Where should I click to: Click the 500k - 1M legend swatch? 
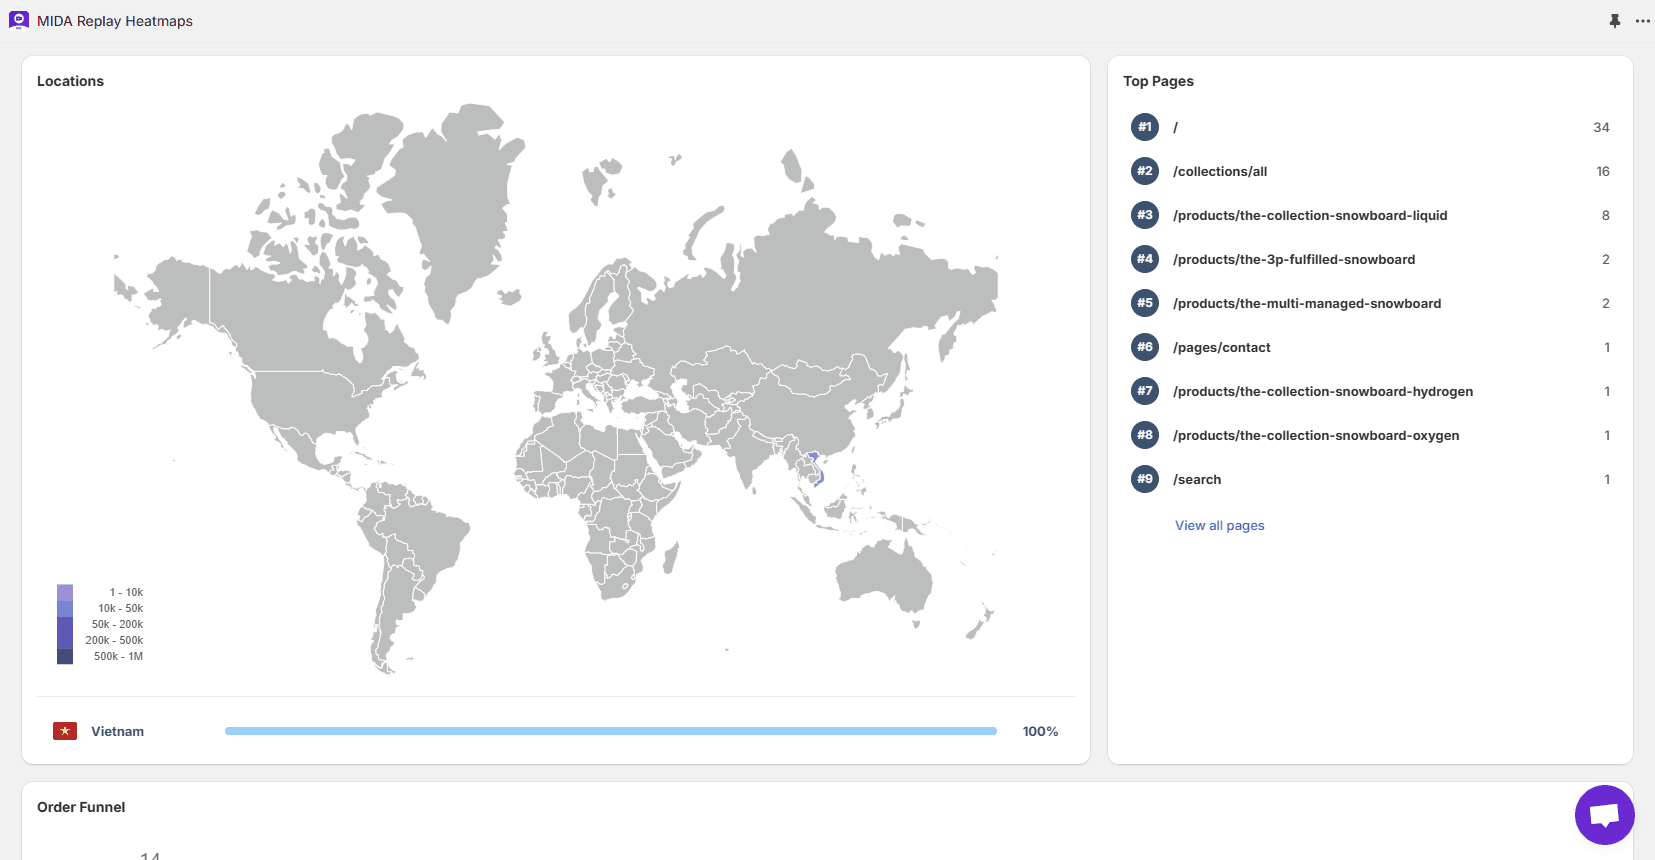click(65, 656)
